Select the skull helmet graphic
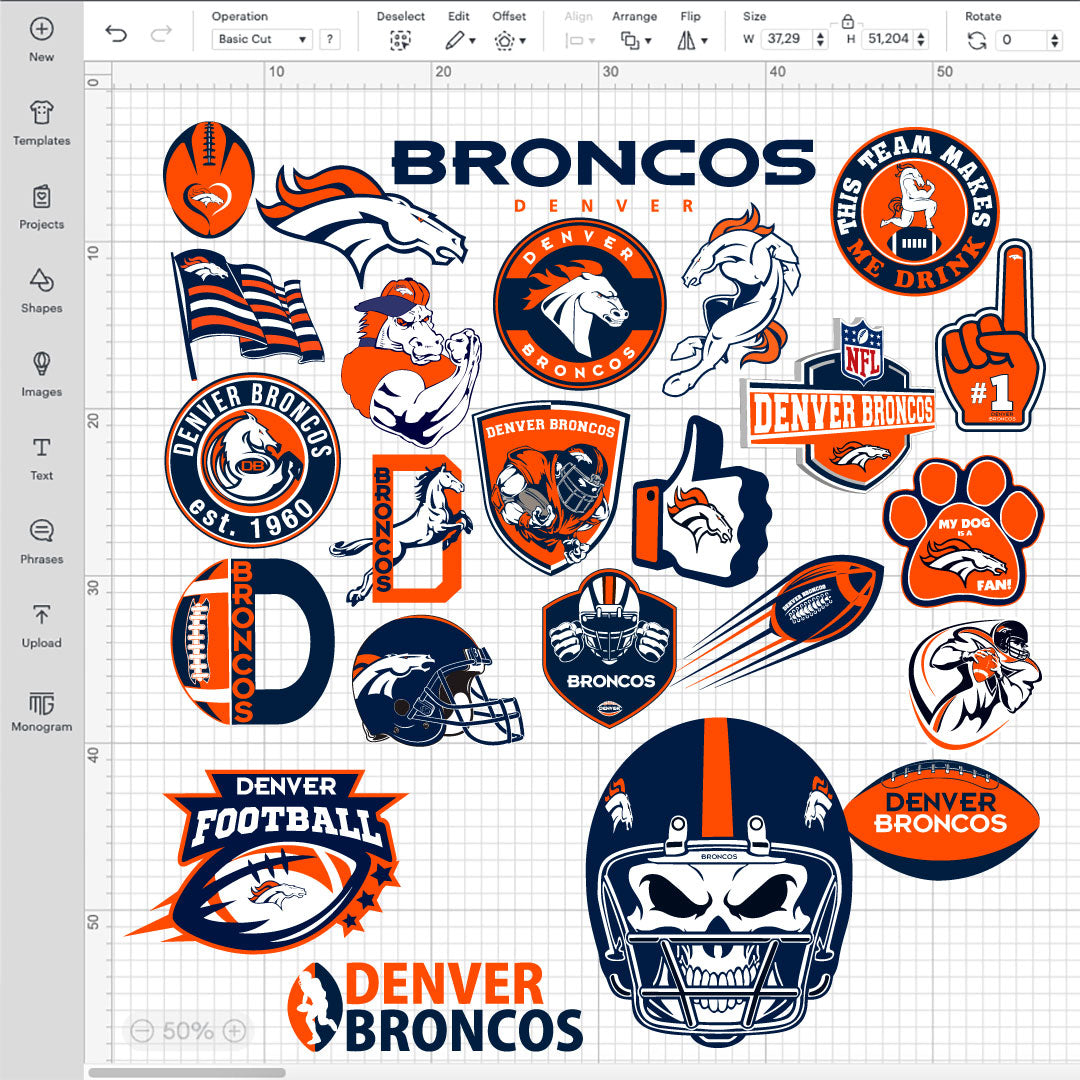Screen dimensions: 1080x1080 (718, 881)
